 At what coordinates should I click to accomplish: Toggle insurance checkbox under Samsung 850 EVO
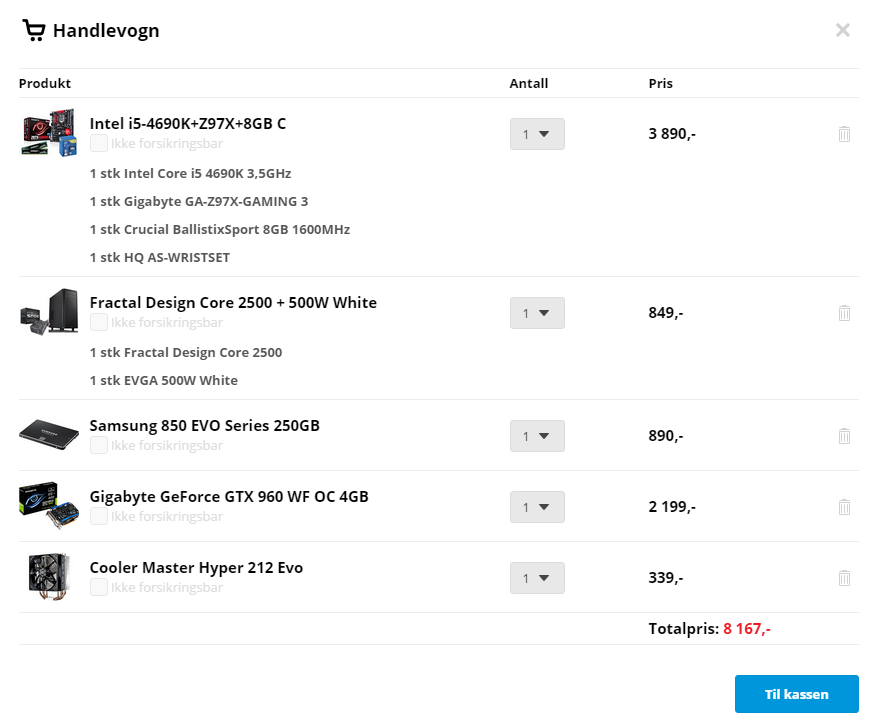click(x=99, y=445)
